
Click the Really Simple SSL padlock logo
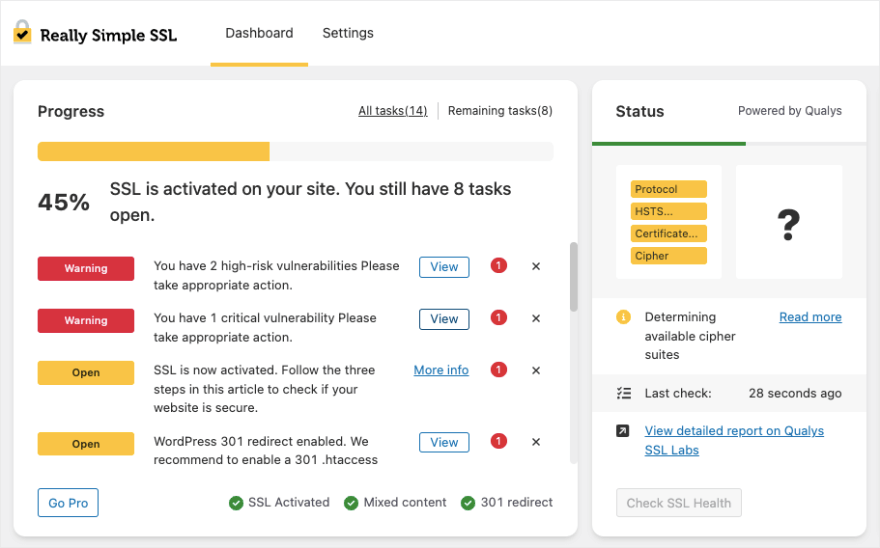click(x=22, y=32)
